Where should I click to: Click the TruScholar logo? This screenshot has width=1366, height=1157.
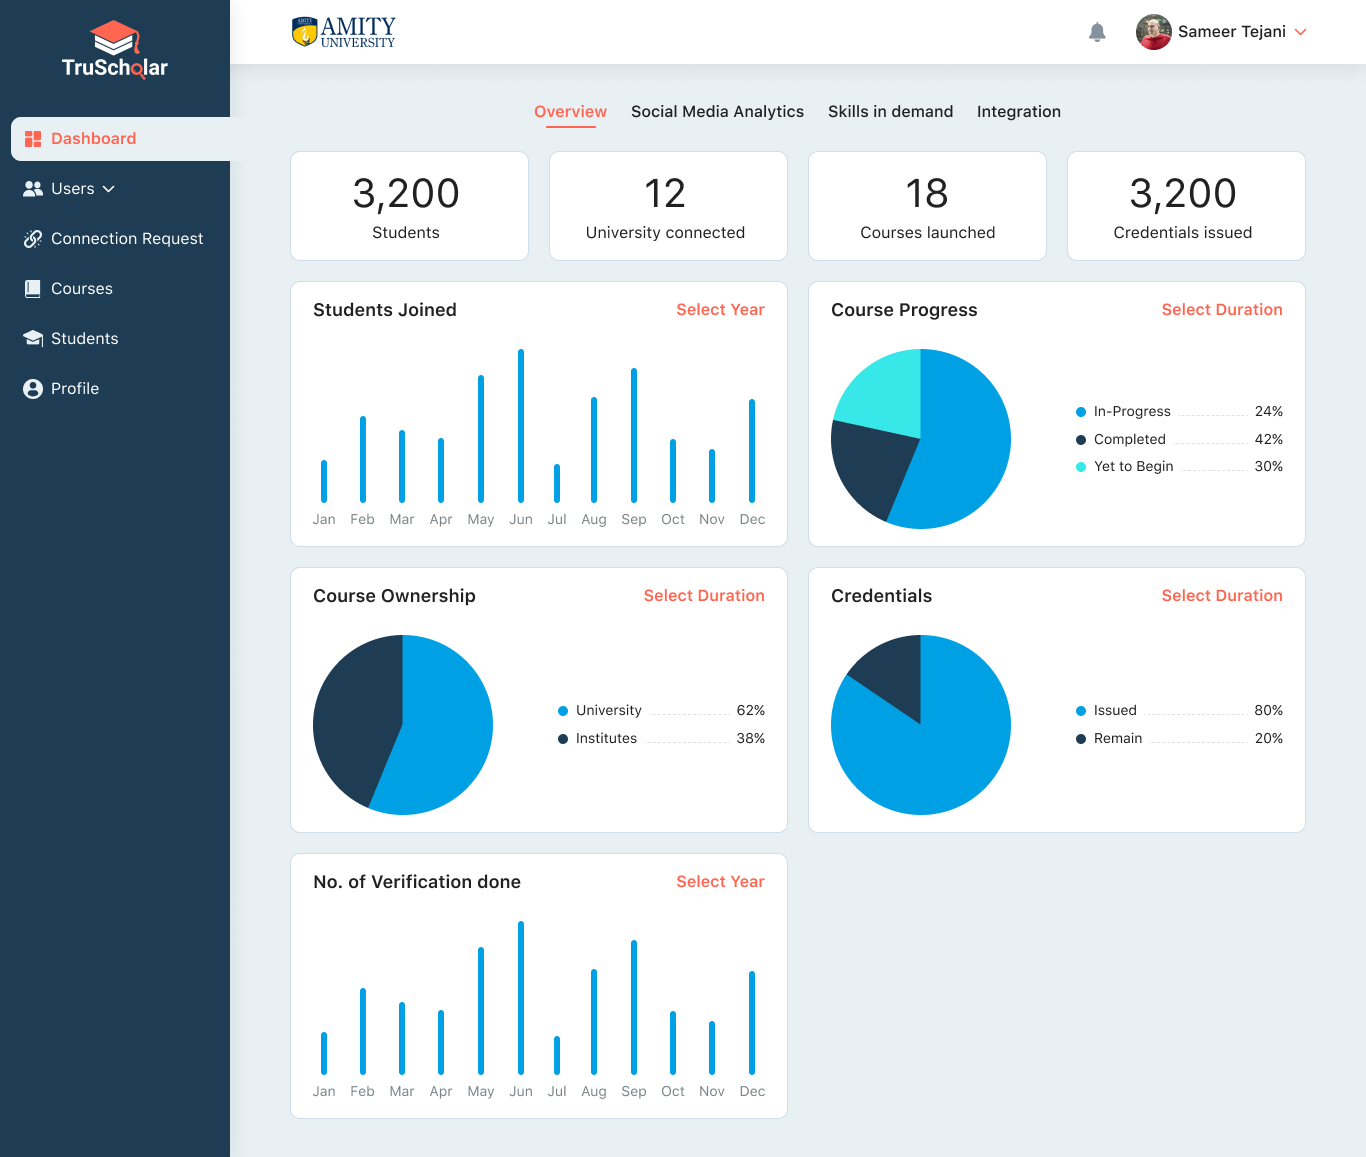(x=115, y=50)
